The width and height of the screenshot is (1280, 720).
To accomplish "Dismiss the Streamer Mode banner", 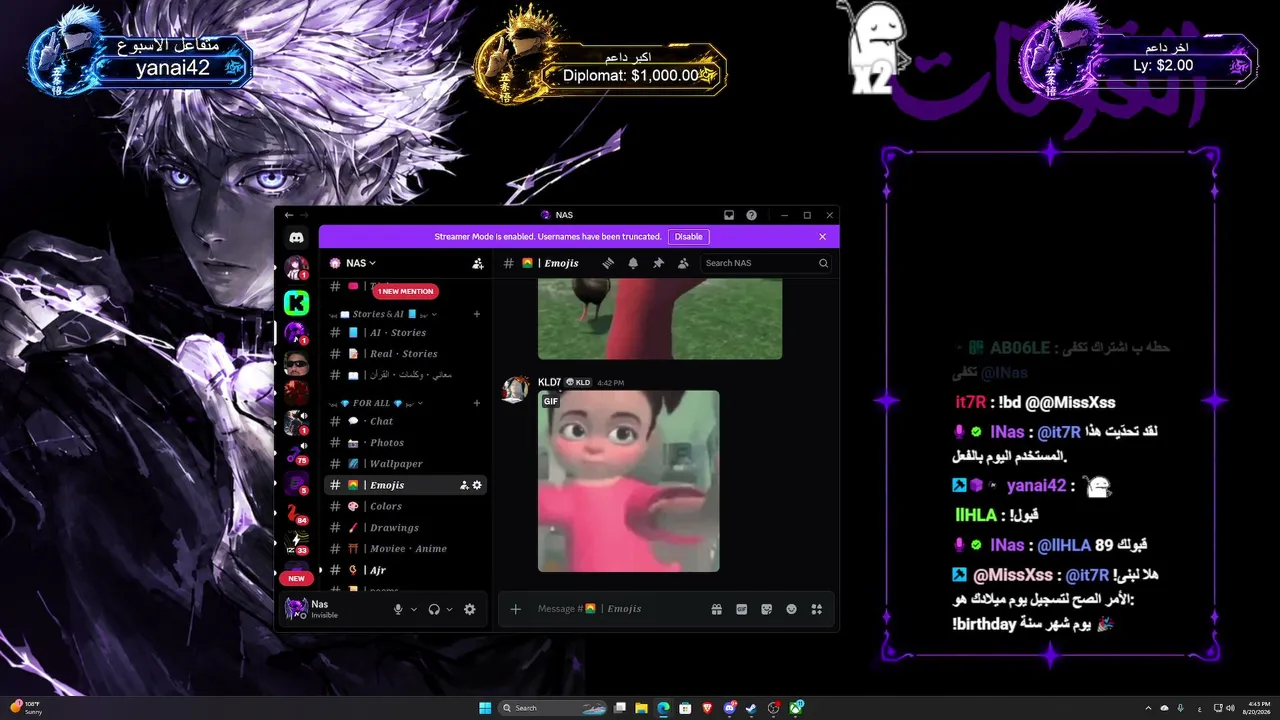I will coord(823,237).
